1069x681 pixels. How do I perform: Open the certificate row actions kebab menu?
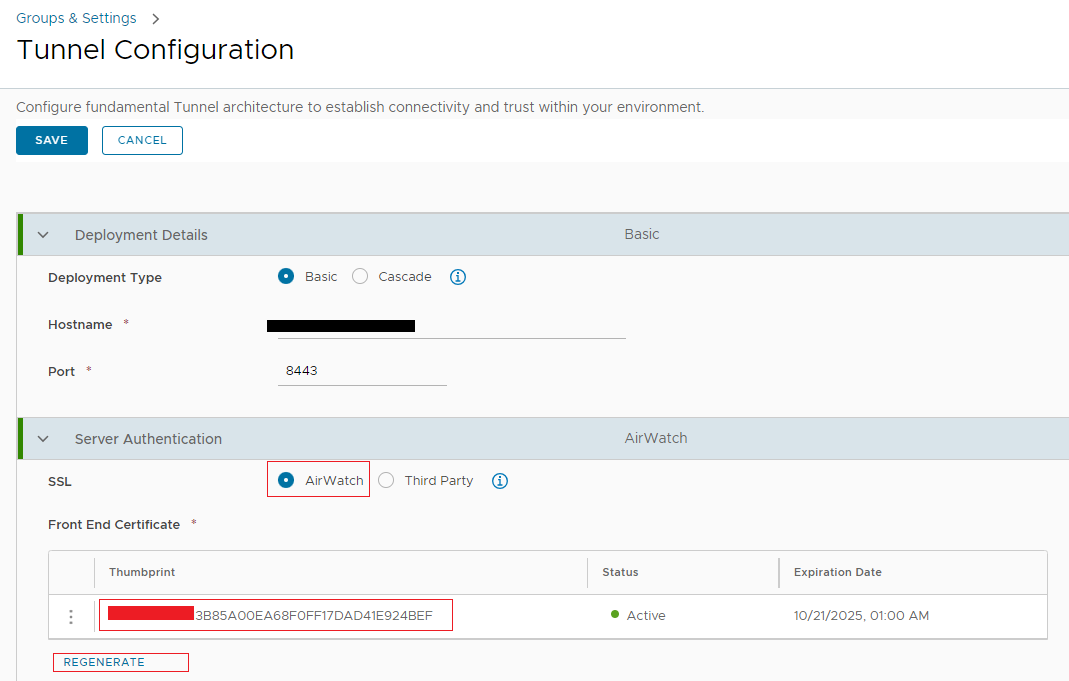click(x=71, y=617)
